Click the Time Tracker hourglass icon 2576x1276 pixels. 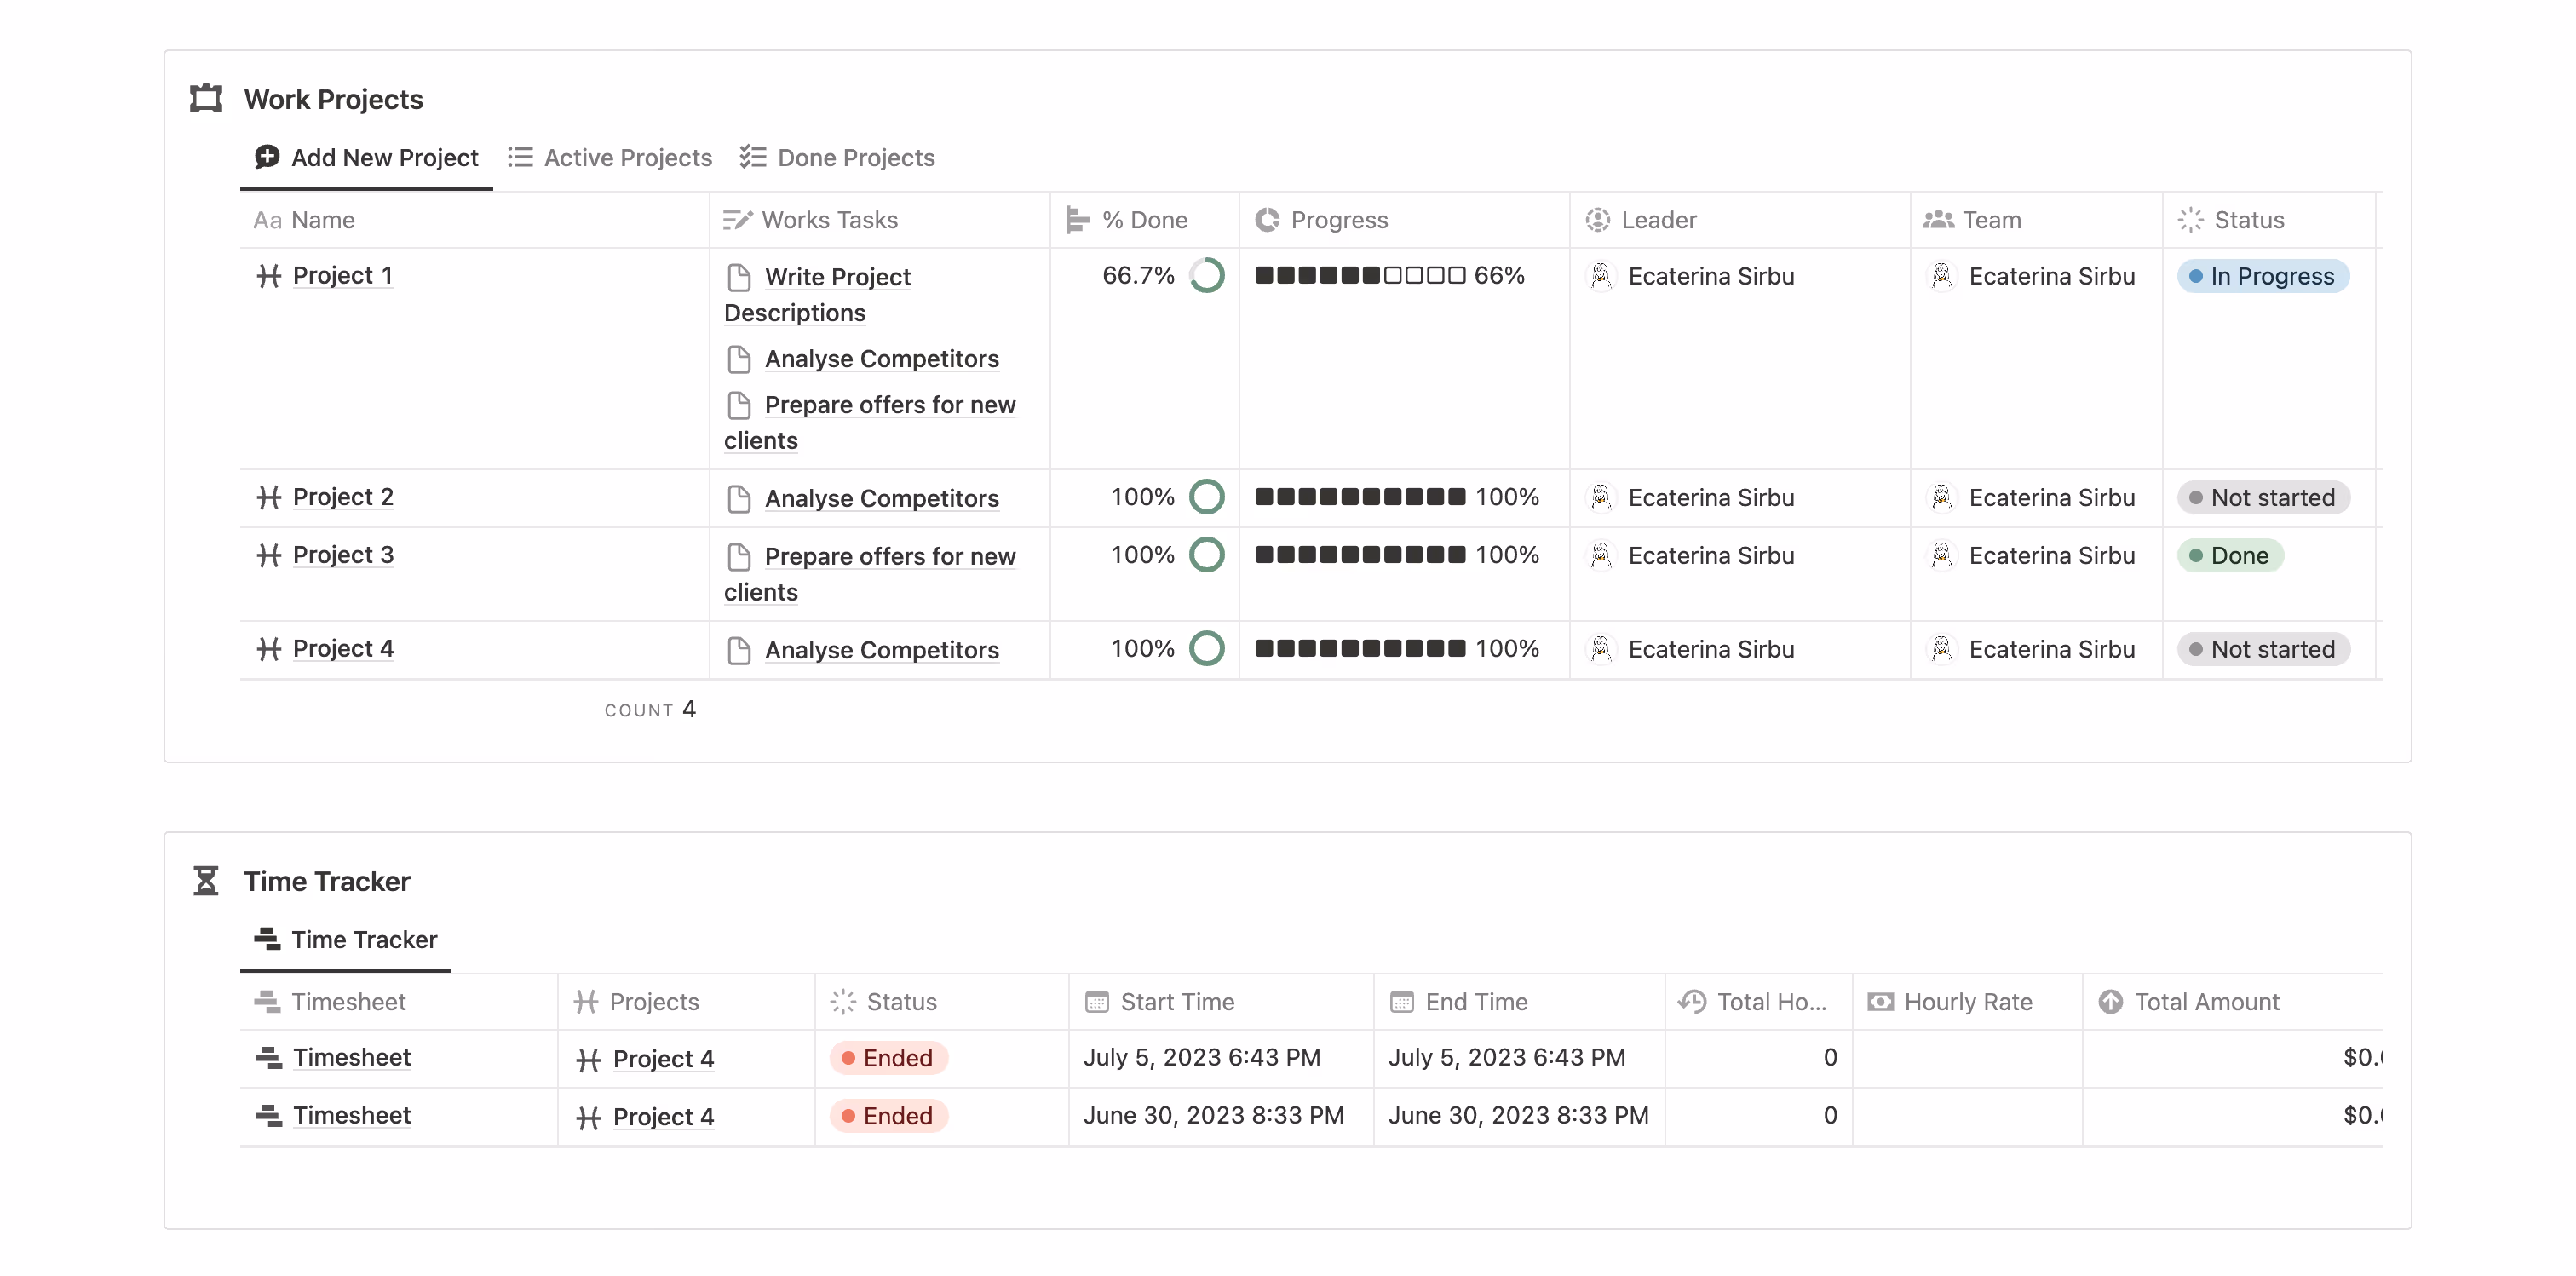pos(206,881)
